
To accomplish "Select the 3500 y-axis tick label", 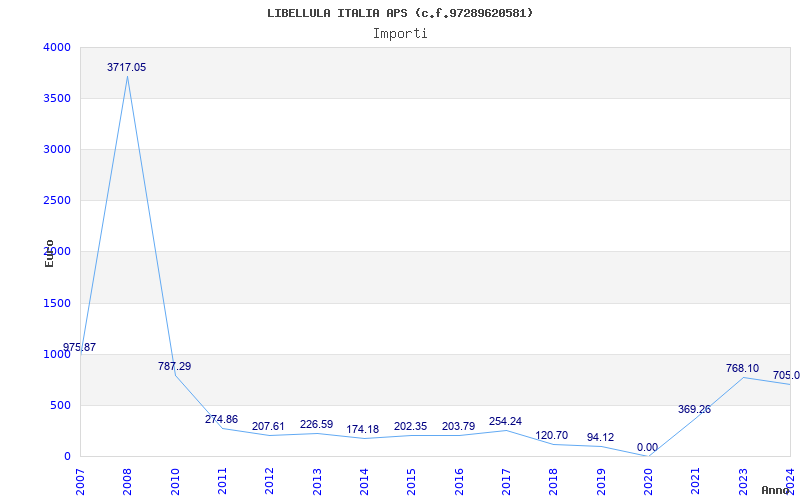I will coord(57,98).
